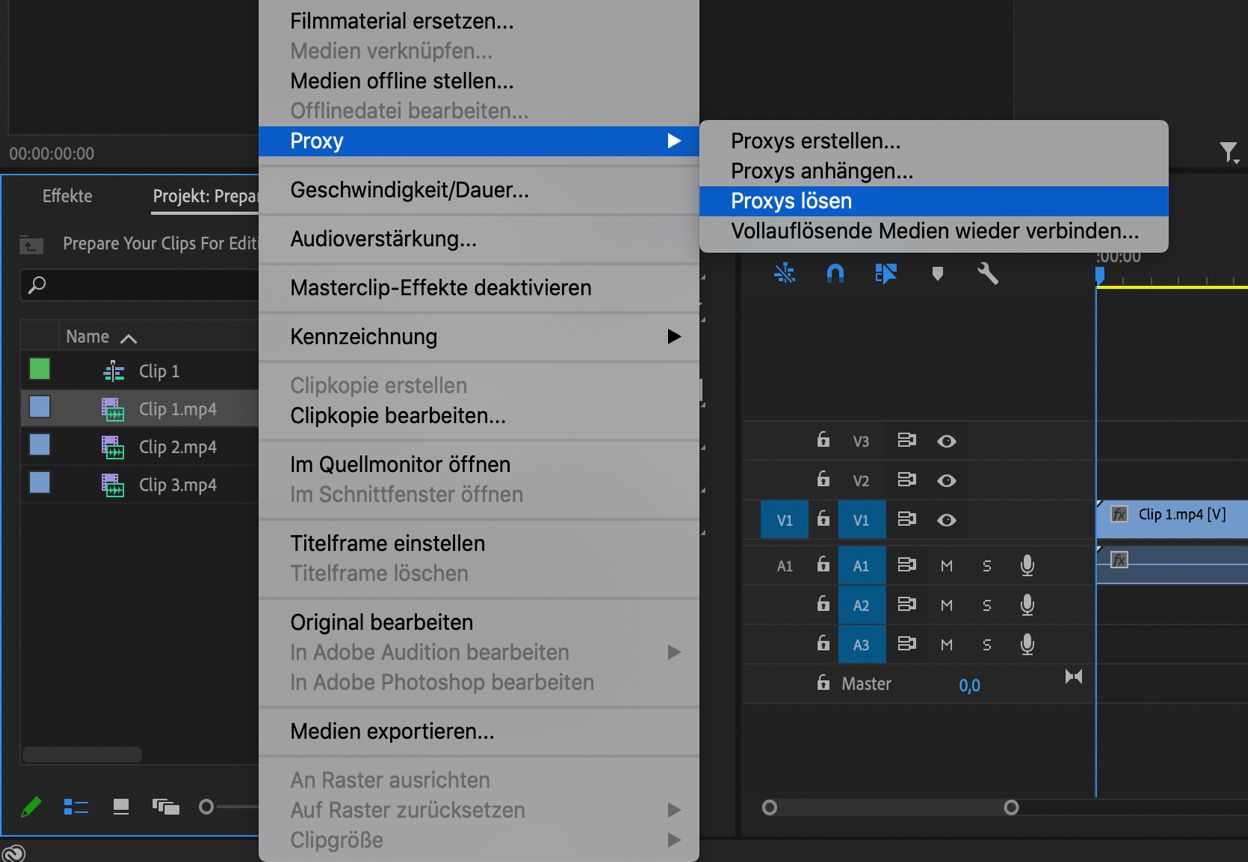Mute the A1 audio track
1248x862 pixels.
(946, 566)
